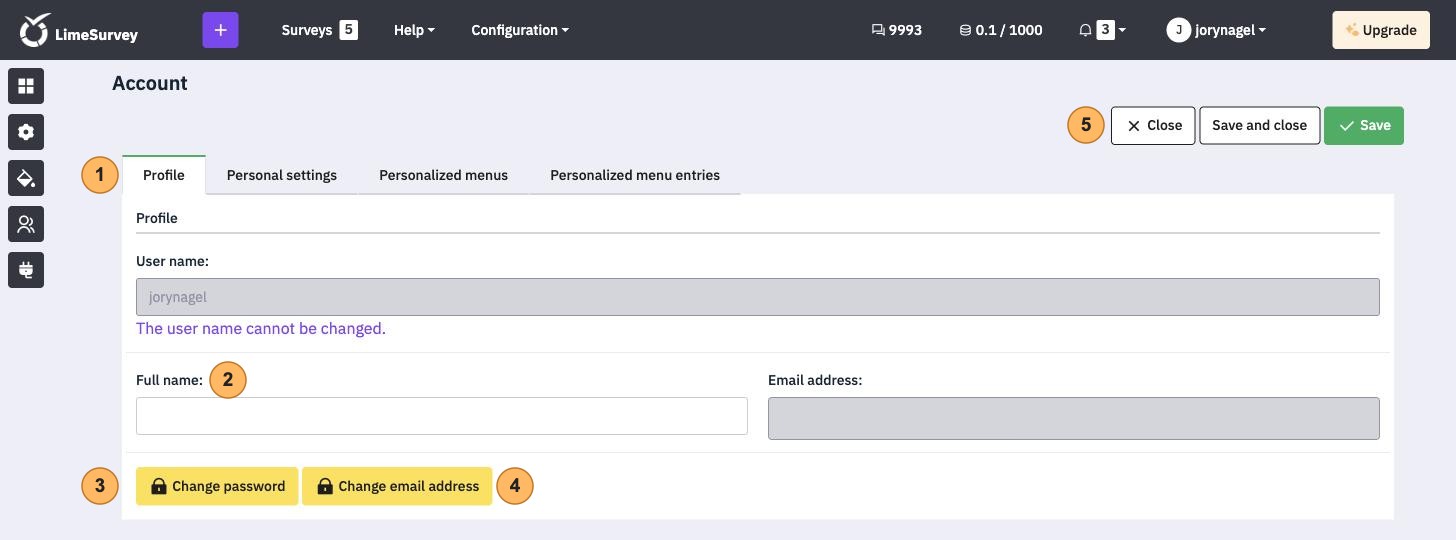Click the Surveys count badge 5
The width and height of the screenshot is (1456, 540).
(x=348, y=30)
